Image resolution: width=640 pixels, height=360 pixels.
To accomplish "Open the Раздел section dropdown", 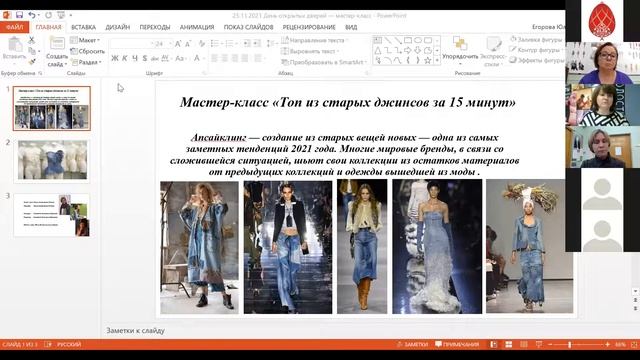I will pyautogui.click(x=86, y=62).
